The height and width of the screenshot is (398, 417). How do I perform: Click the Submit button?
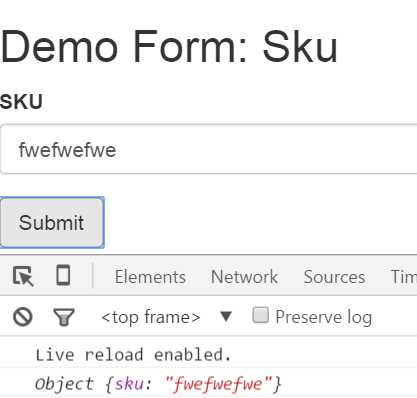[52, 222]
